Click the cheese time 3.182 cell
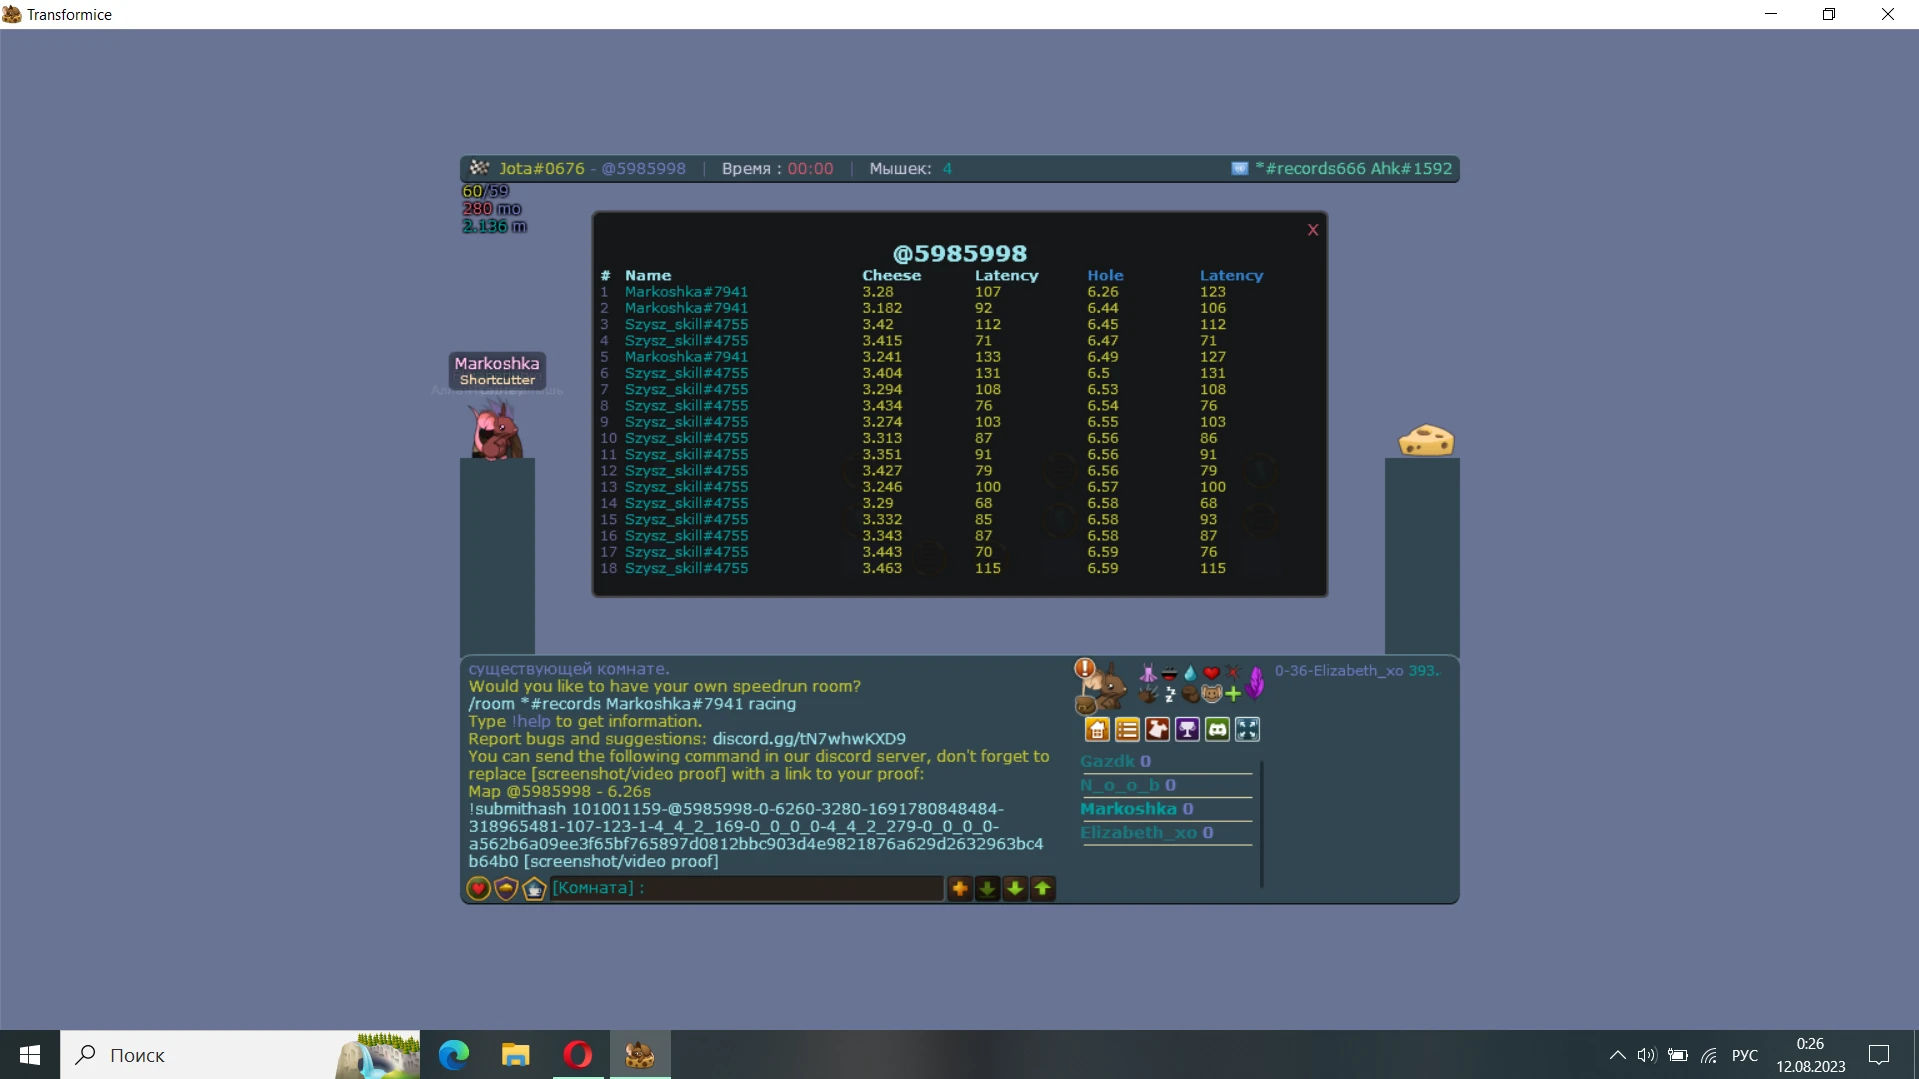This screenshot has width=1919, height=1079. click(882, 308)
